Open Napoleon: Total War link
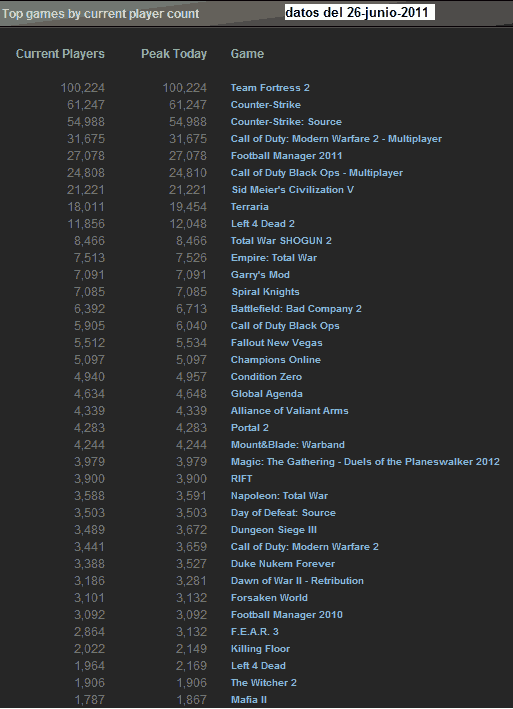513x709 pixels. (x=279, y=496)
